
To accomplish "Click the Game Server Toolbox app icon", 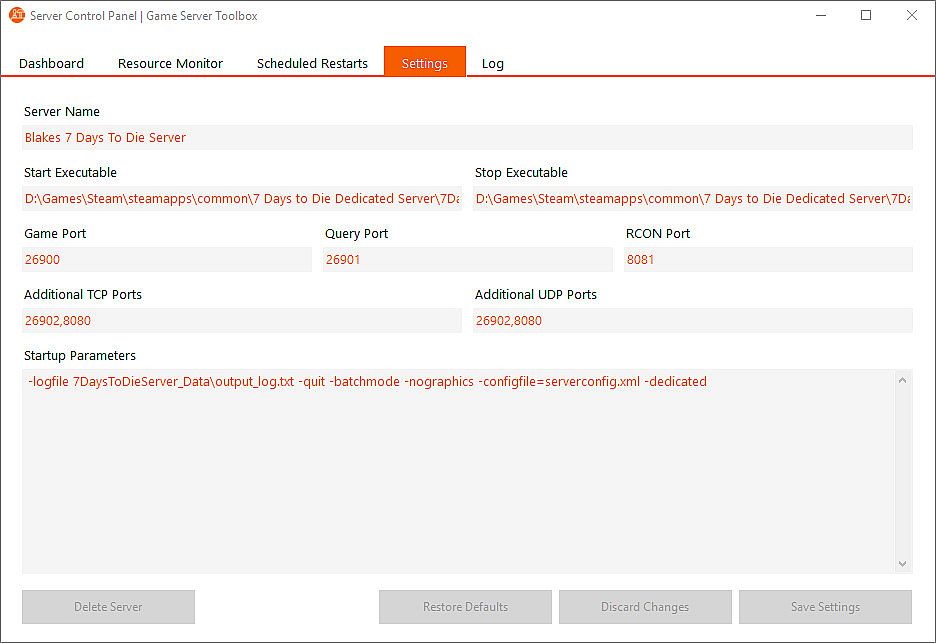I will (17, 15).
